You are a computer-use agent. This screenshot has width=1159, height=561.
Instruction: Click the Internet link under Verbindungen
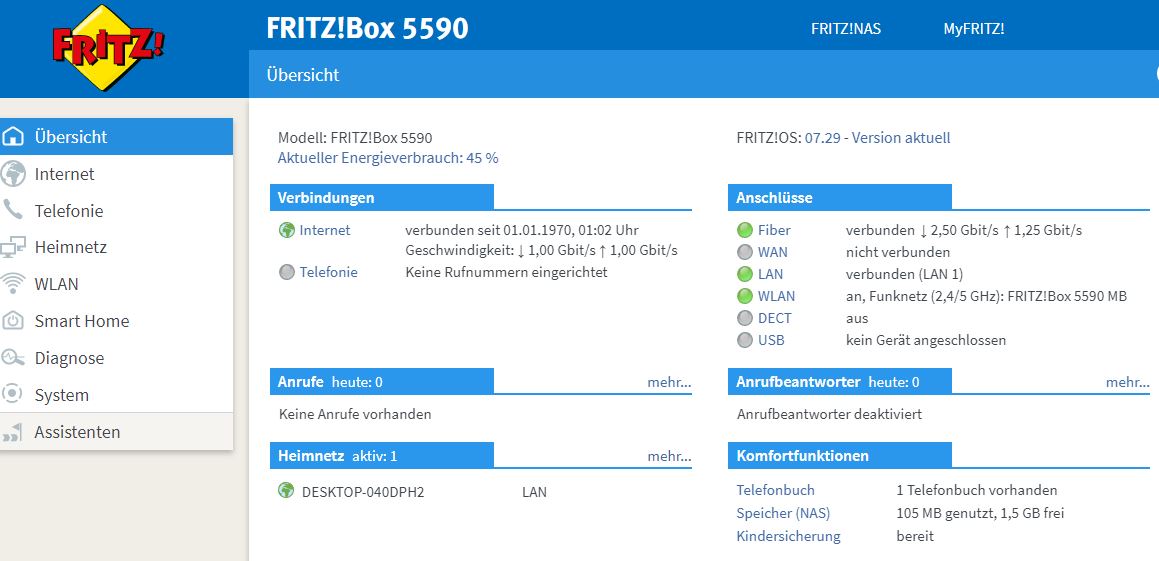[324, 231]
